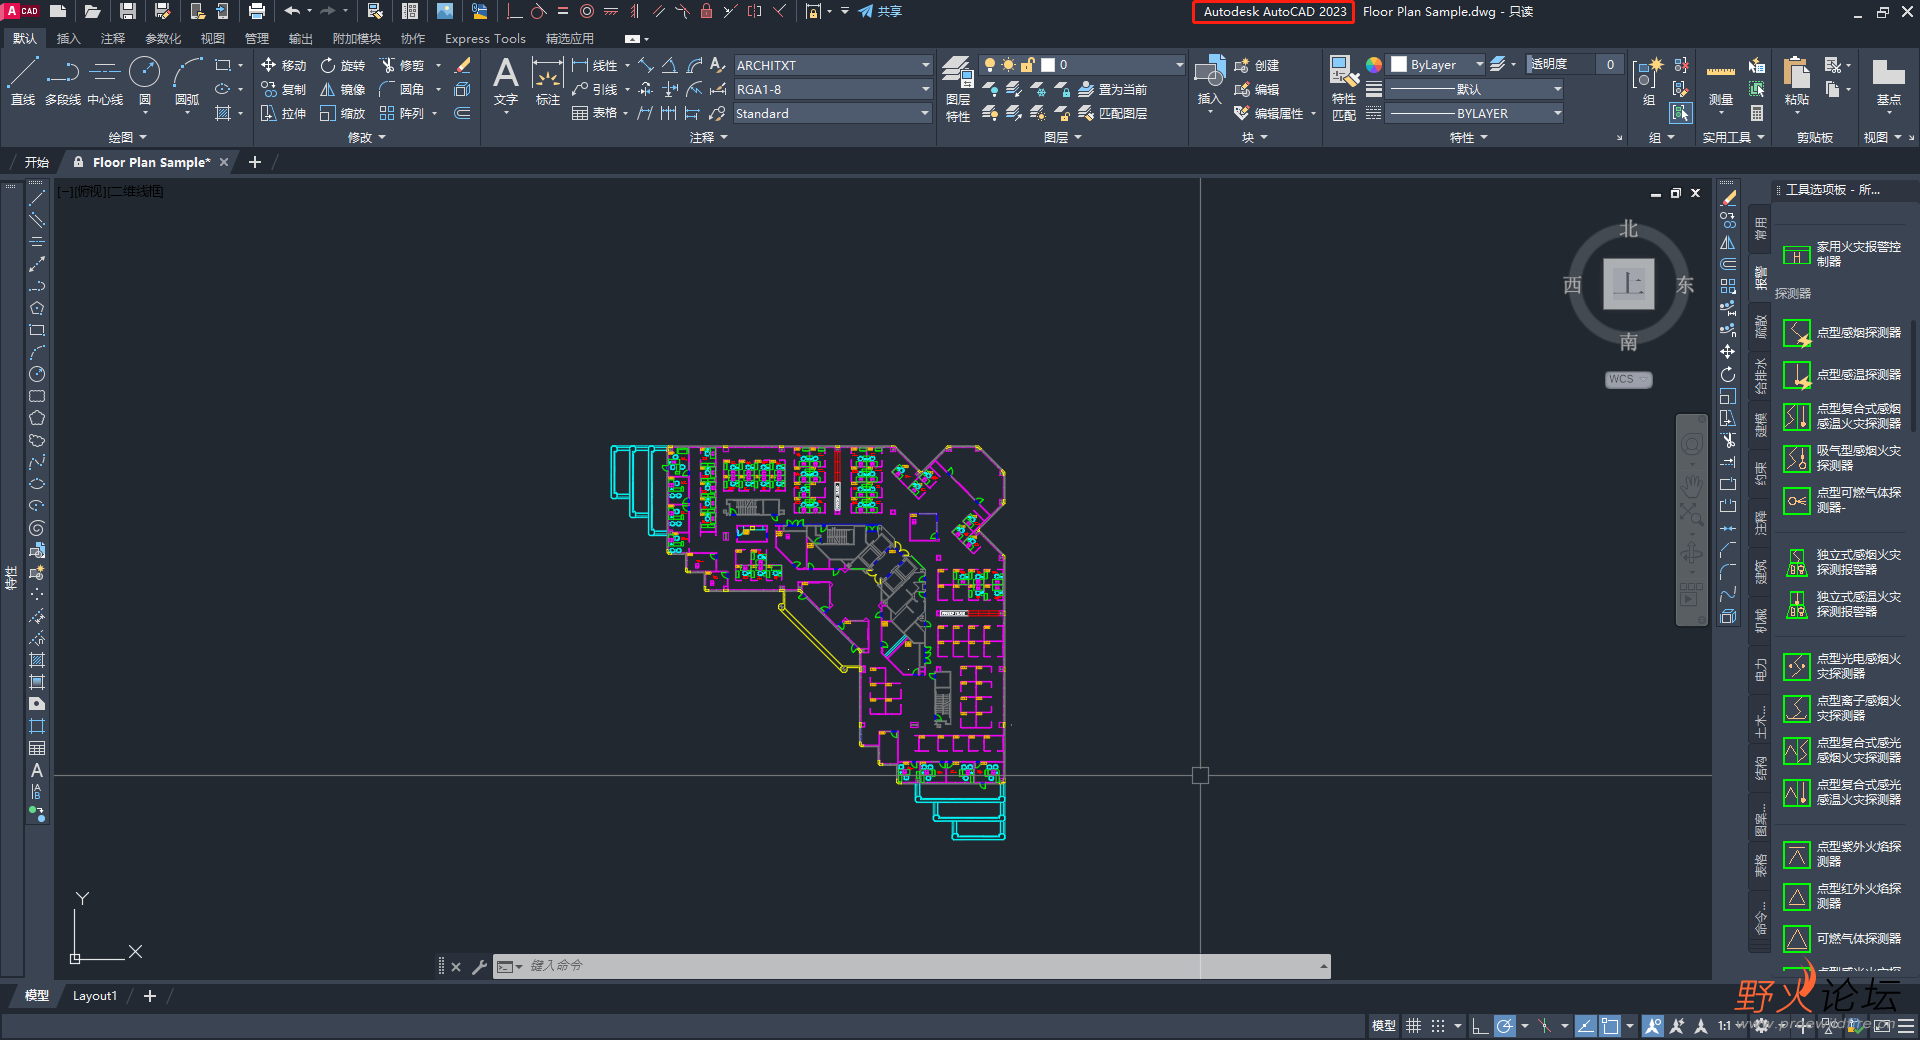Click the 置为当前 make current button
This screenshot has width=1920, height=1040.
coord(1112,89)
